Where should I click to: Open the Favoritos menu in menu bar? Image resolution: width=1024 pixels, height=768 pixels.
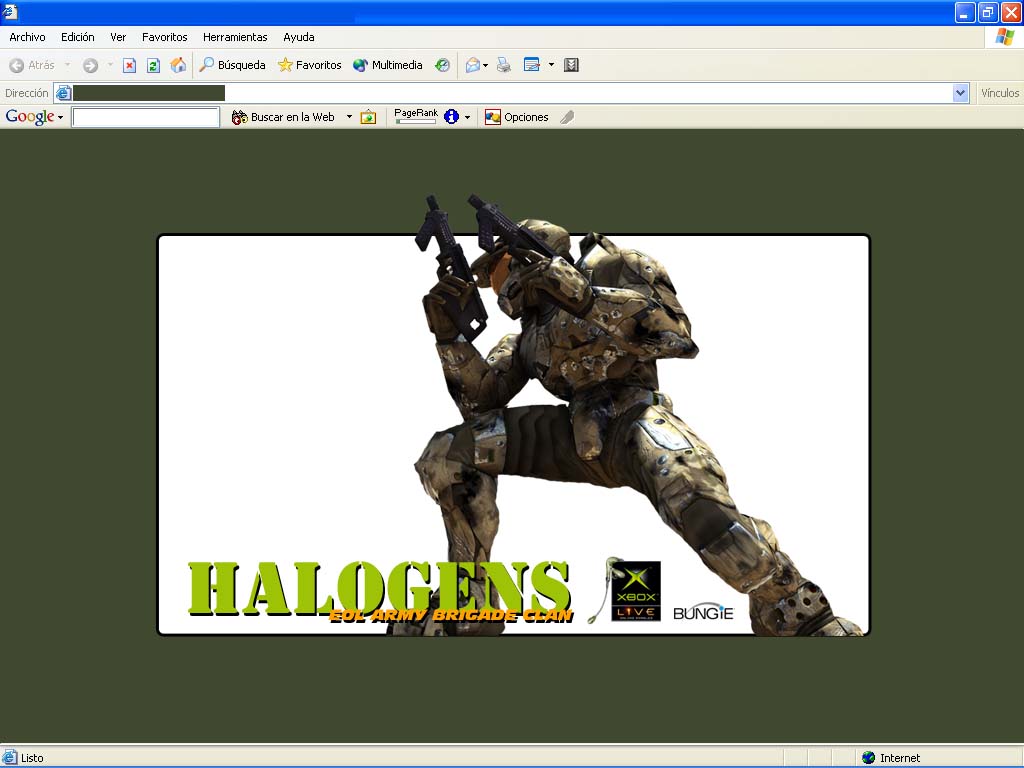point(164,37)
